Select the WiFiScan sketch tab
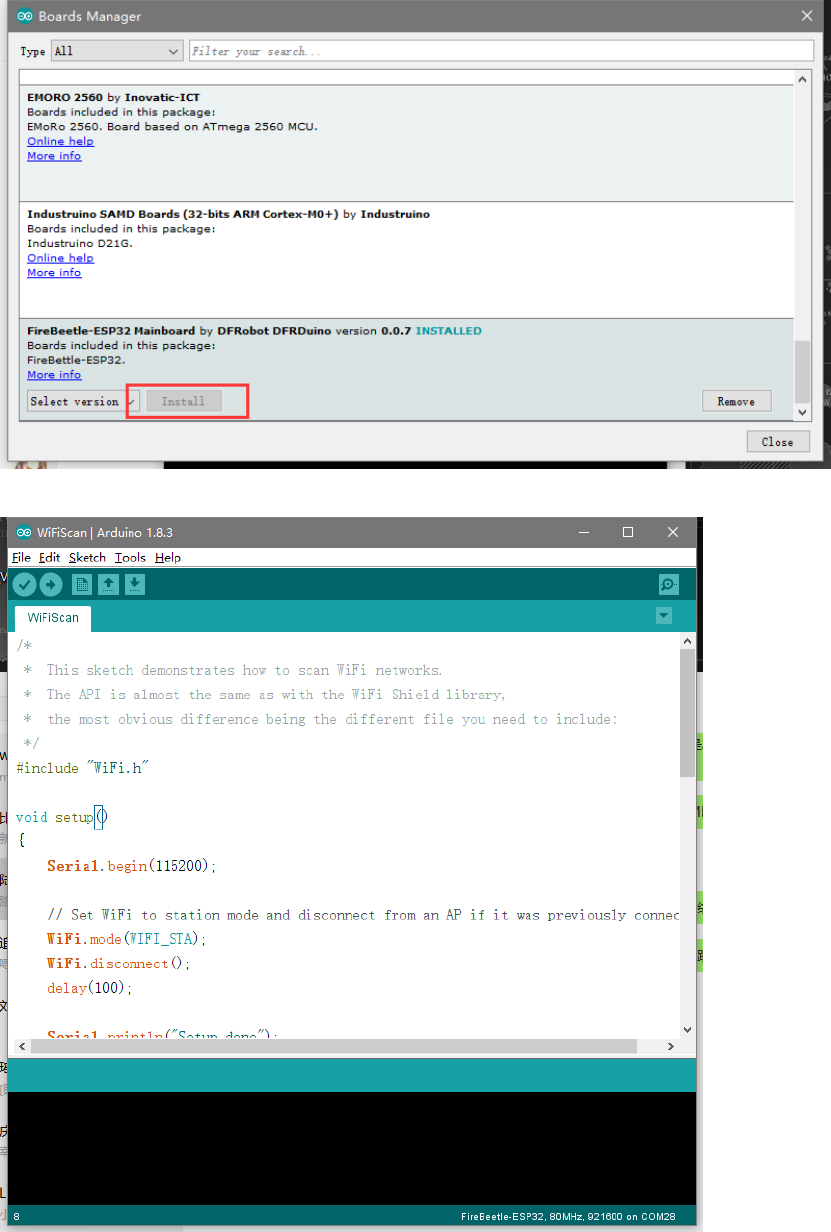This screenshot has height=1232, width=831. pos(53,618)
